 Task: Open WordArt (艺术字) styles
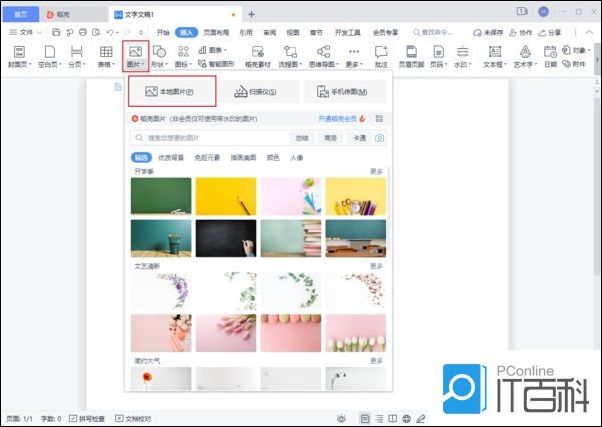pyautogui.click(x=525, y=57)
